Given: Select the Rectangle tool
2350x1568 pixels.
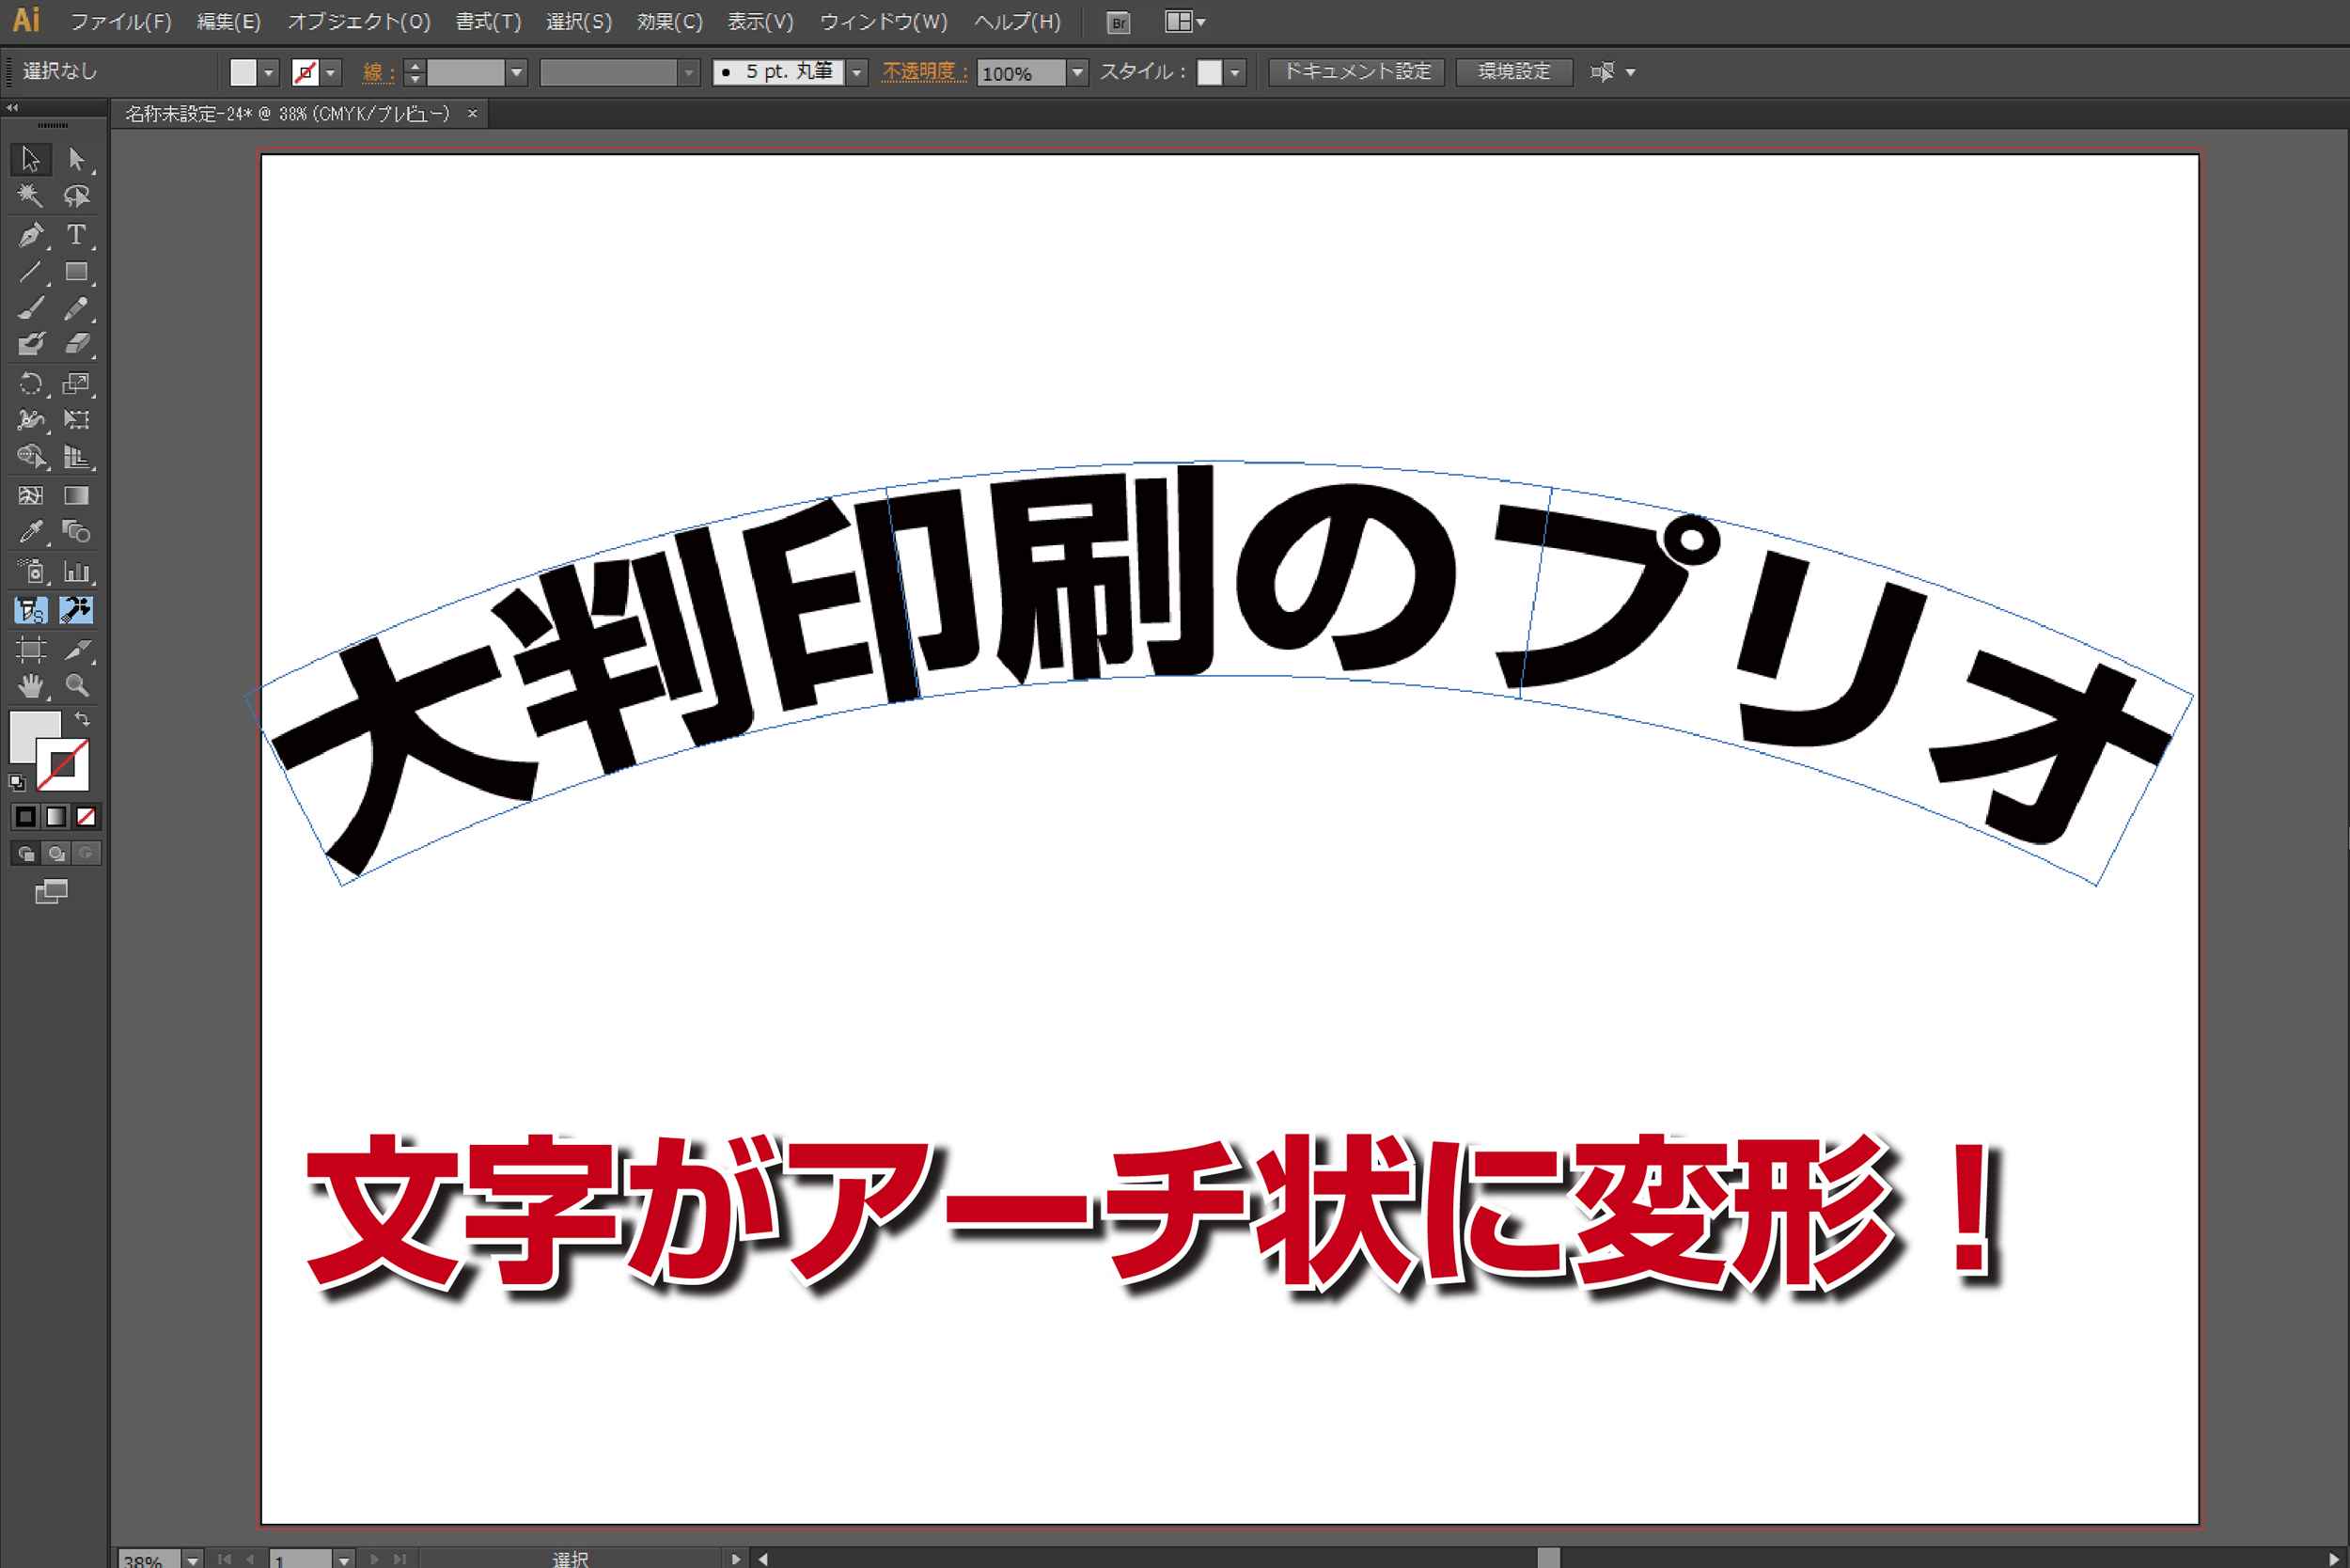Looking at the screenshot, I should [x=77, y=272].
